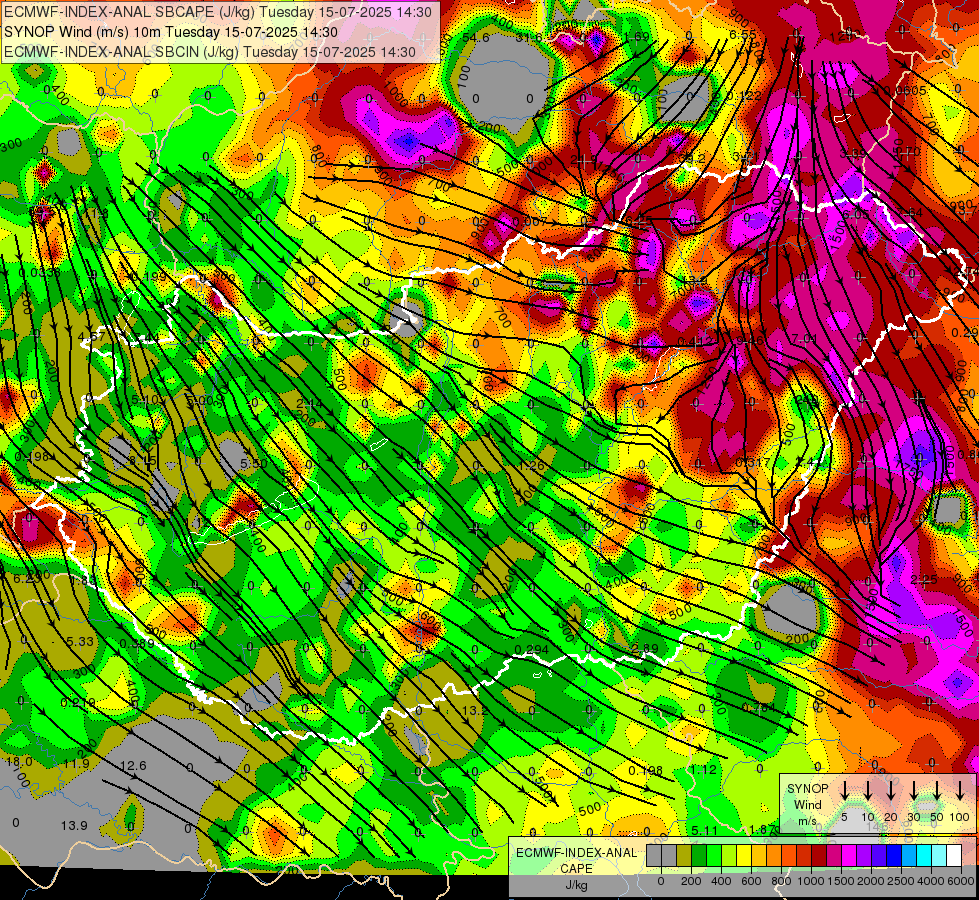Click the 10 m/s wind arrow in legend
Viewport: 979px width, 900px height.
tap(867, 791)
